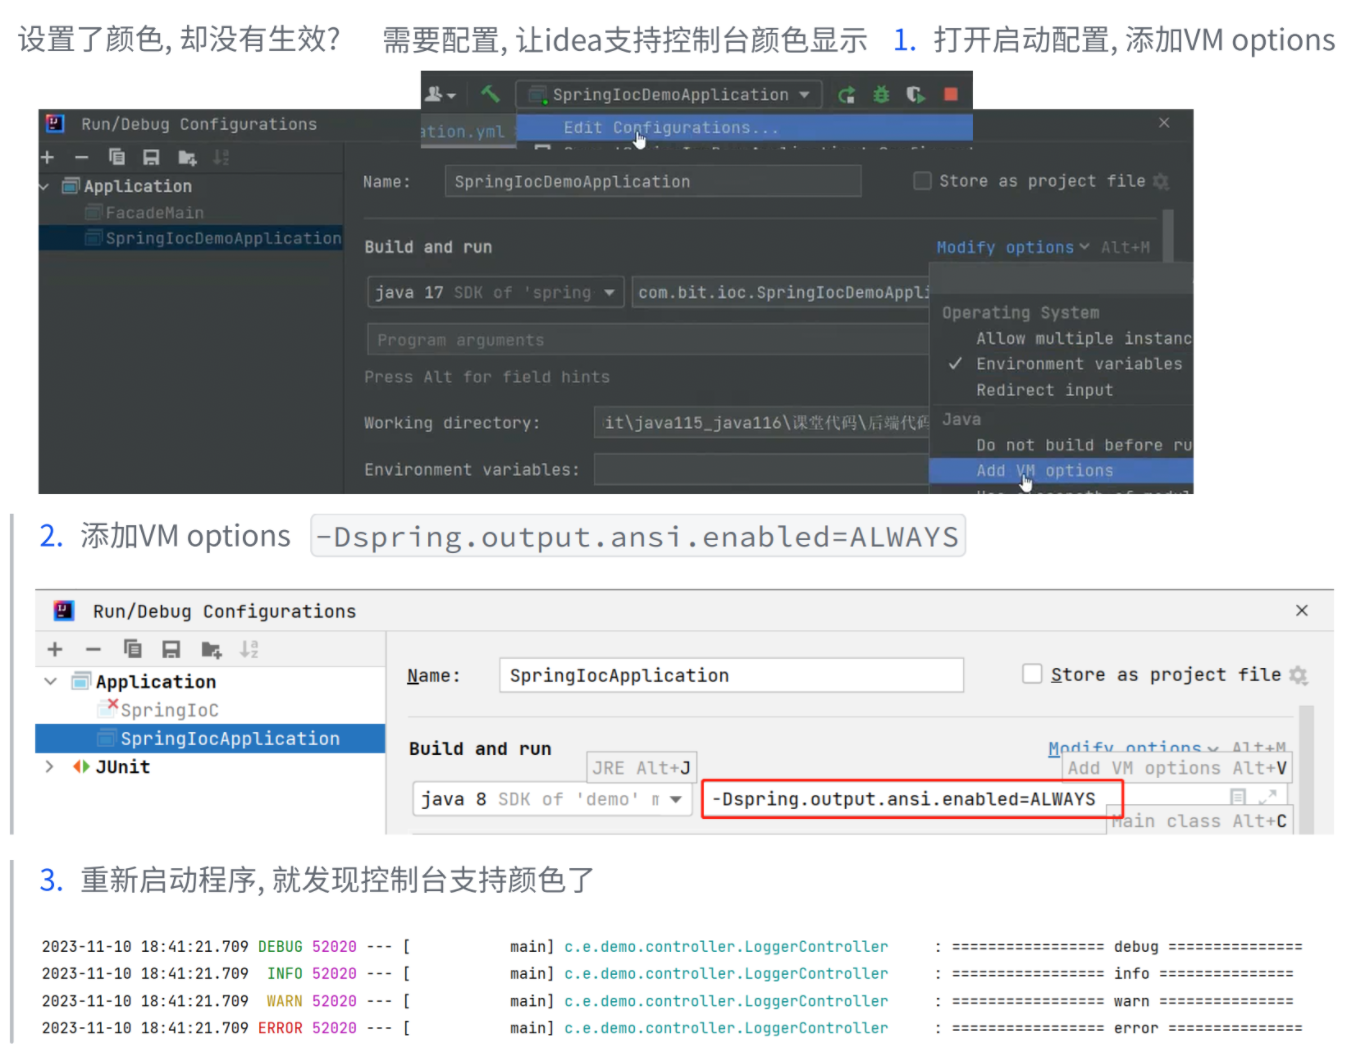The height and width of the screenshot is (1052, 1350).
Task: Click the Program arguments field
Action: [x=648, y=340]
